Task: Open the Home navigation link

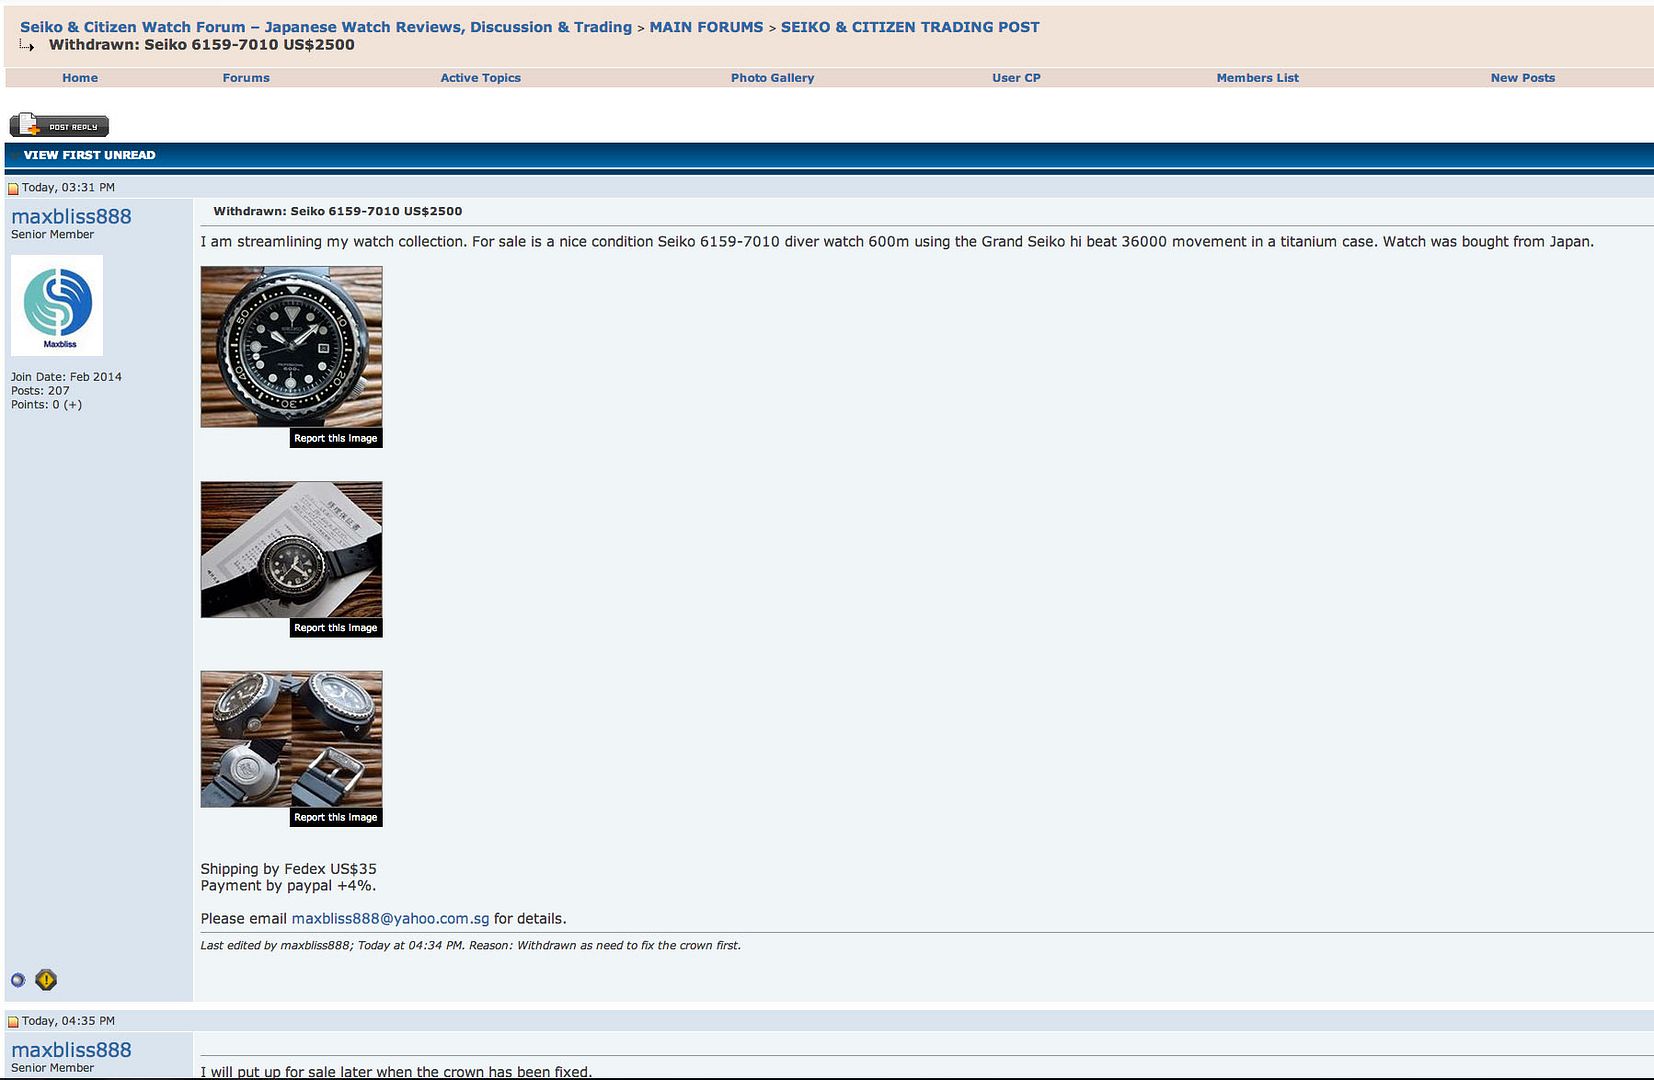Action: coord(80,78)
